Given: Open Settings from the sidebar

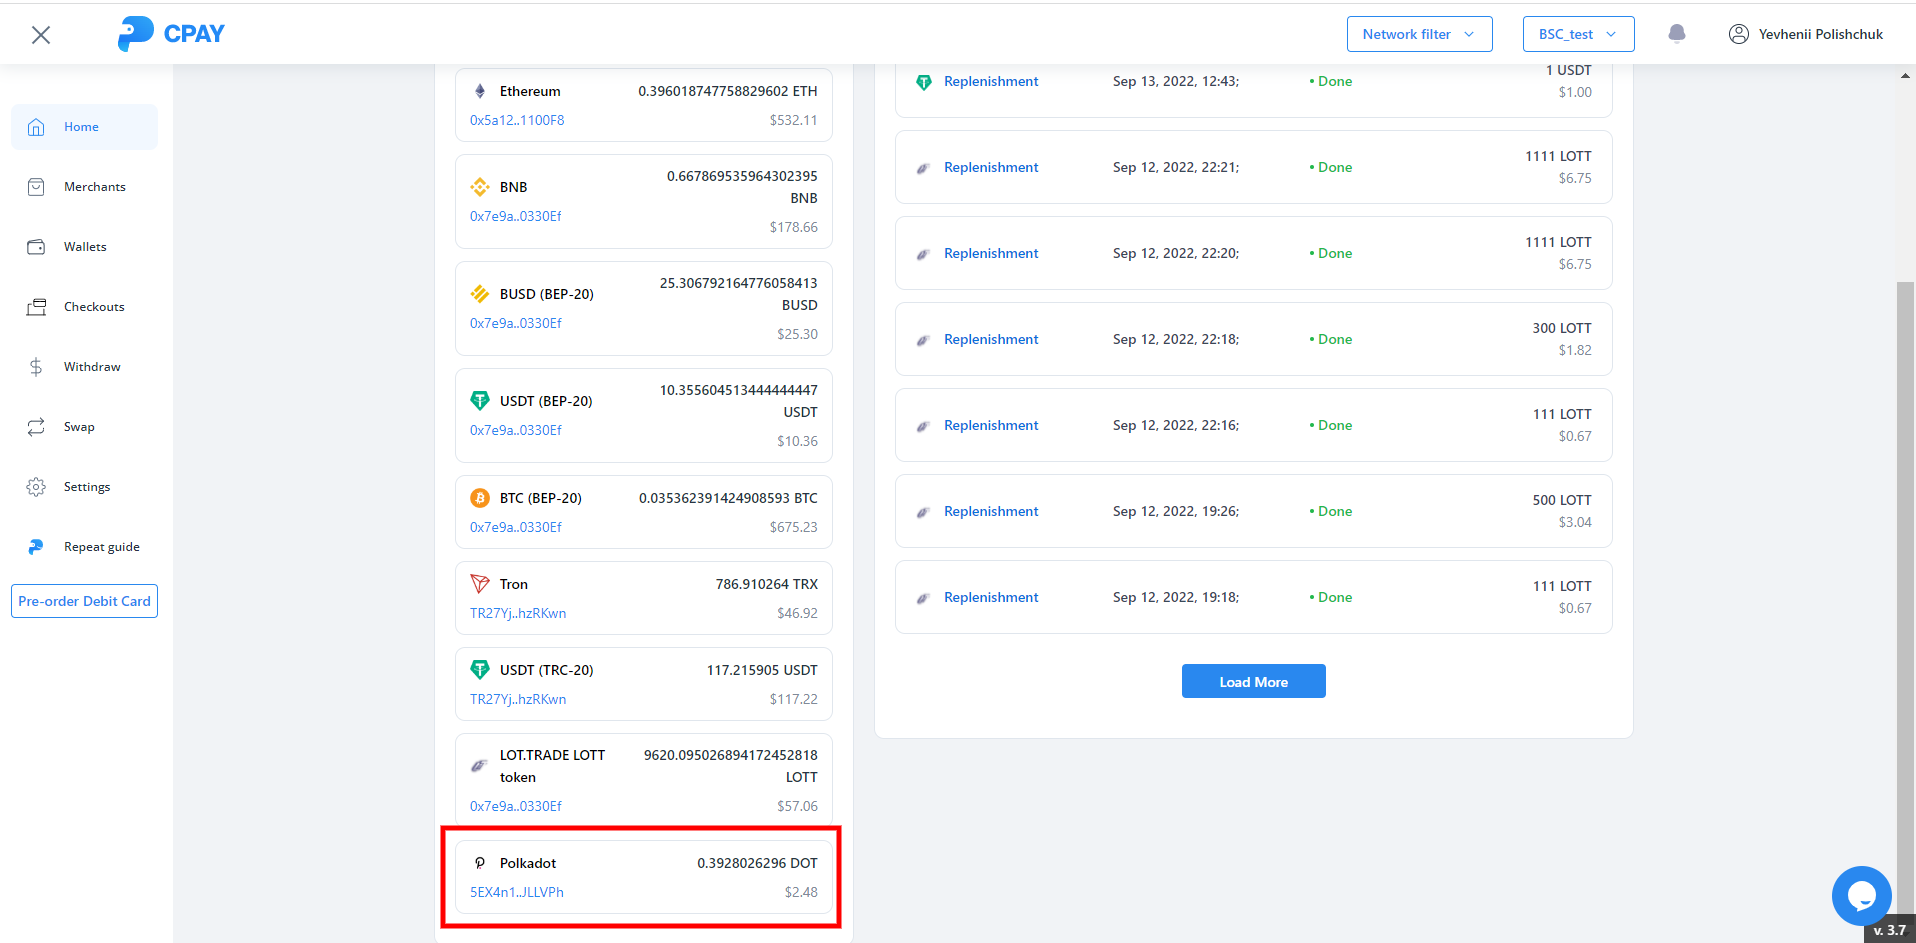Looking at the screenshot, I should tap(87, 487).
